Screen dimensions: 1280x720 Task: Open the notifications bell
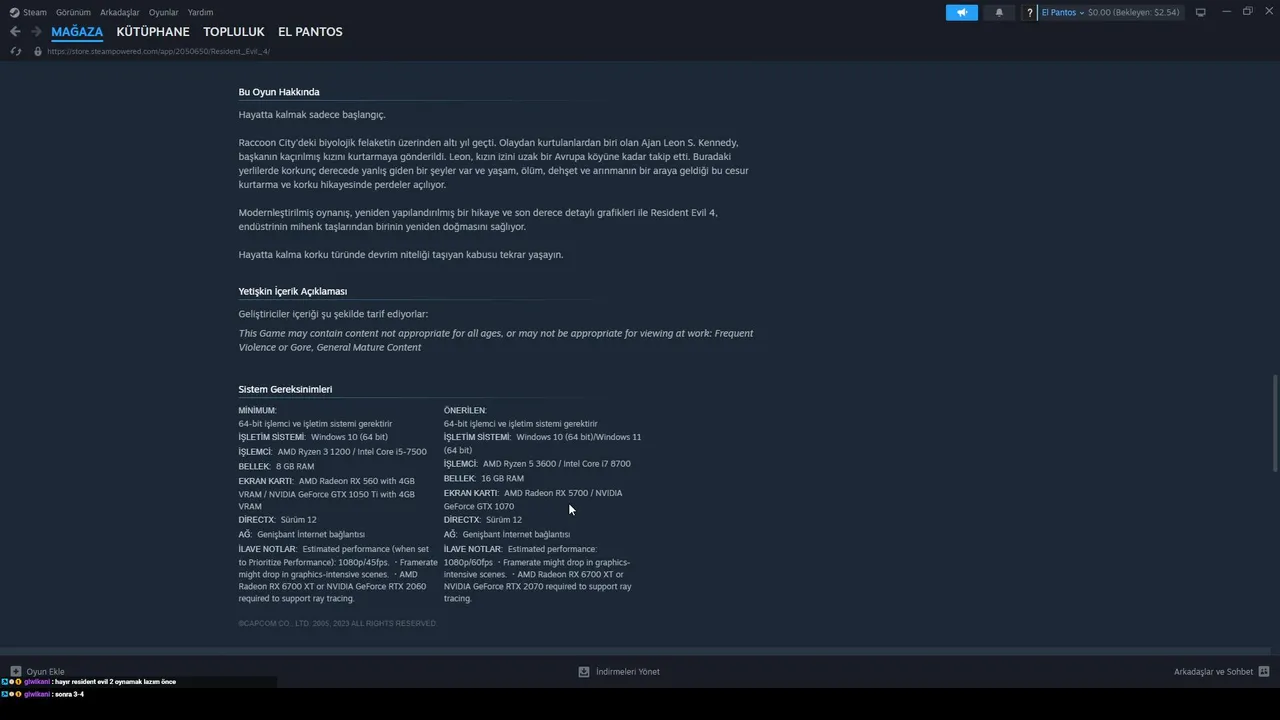(999, 12)
